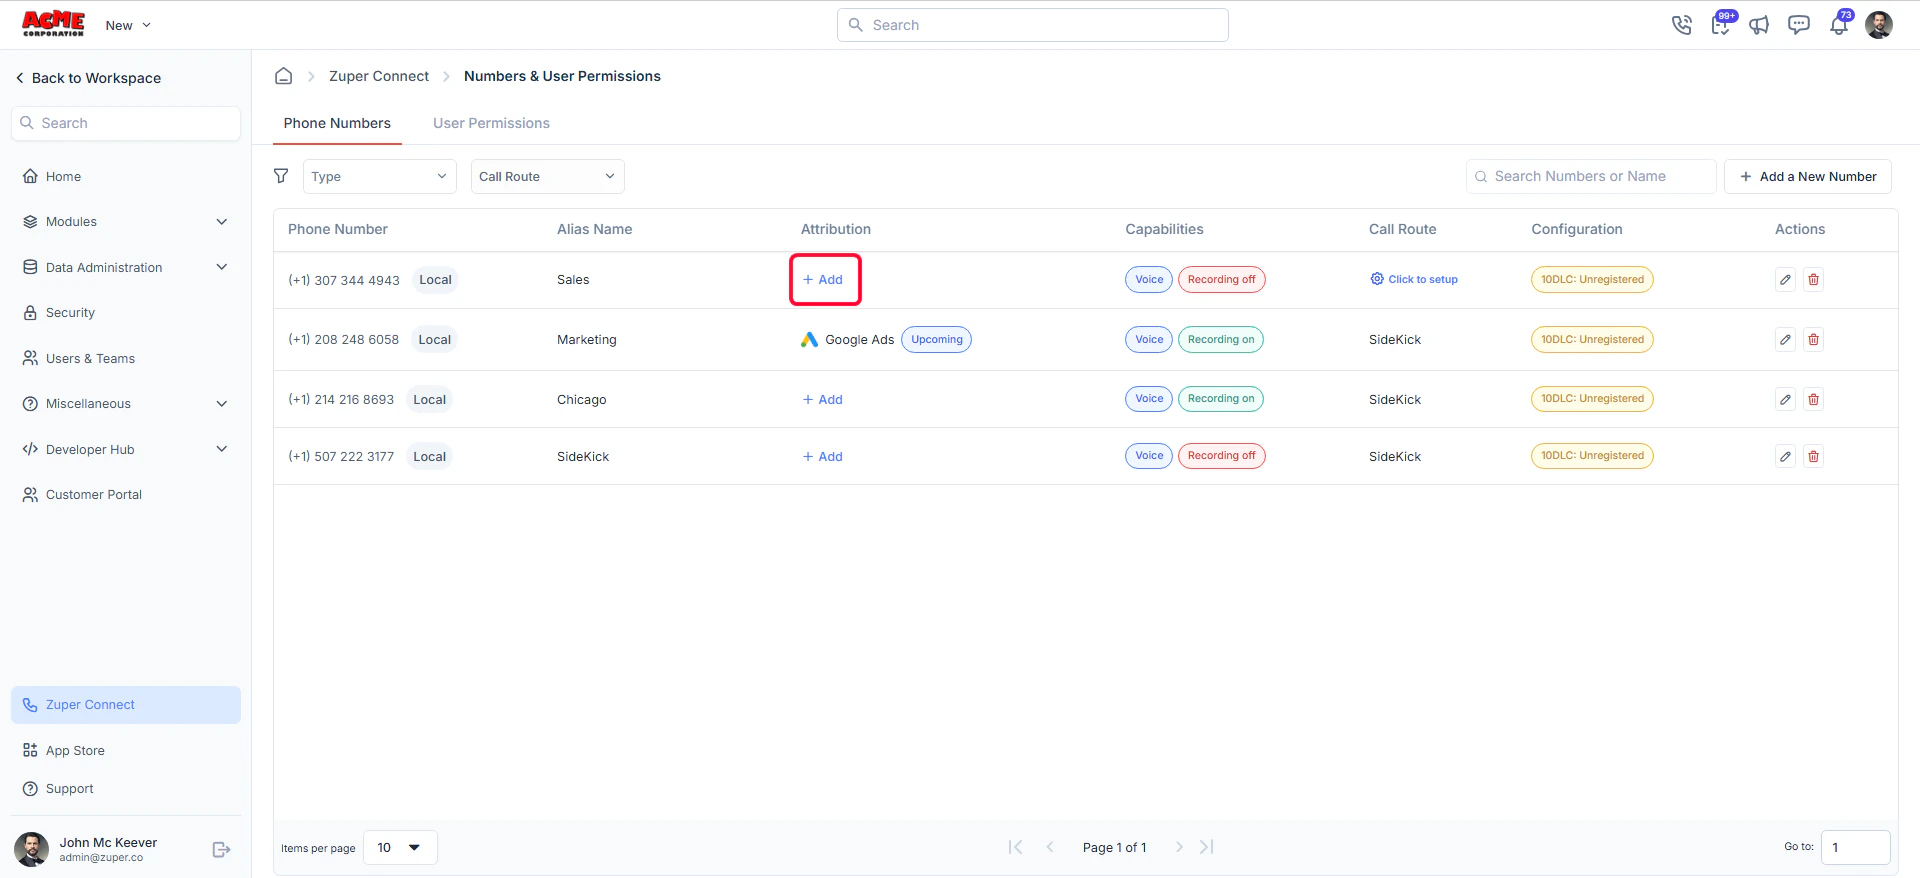Switch to the User Permissions tab

491,123
